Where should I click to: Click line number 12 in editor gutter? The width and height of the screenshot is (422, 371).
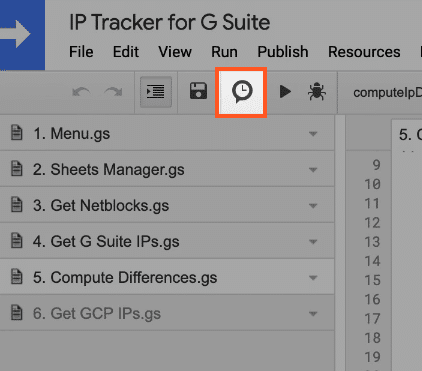coord(372,223)
